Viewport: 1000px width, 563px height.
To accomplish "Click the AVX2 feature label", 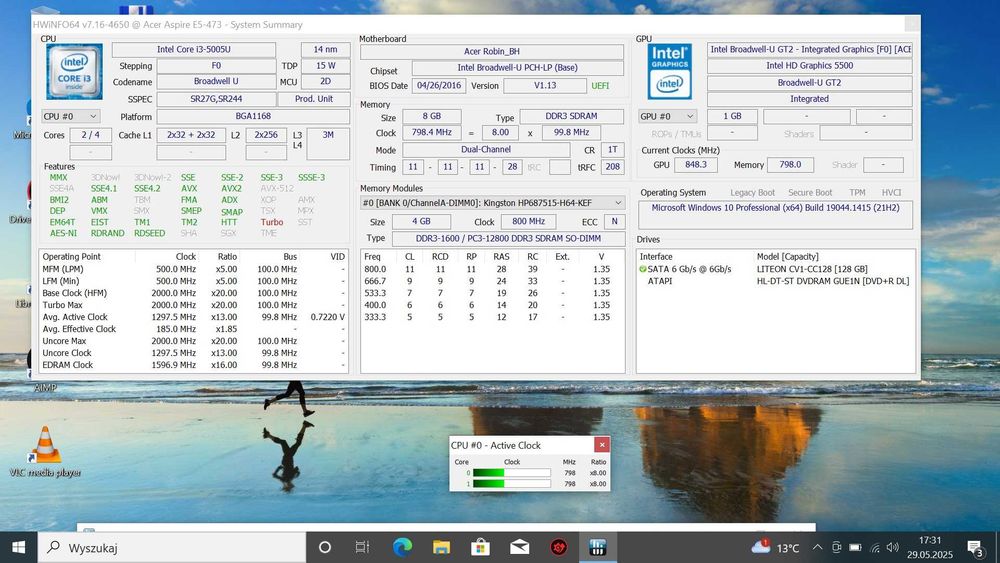I will tap(232, 189).
